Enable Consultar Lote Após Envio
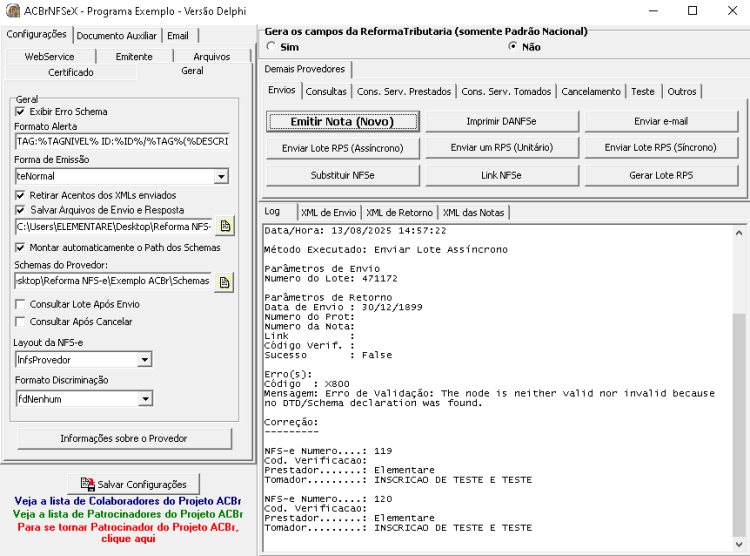Viewport: 750px width, 556px height. click(x=20, y=304)
